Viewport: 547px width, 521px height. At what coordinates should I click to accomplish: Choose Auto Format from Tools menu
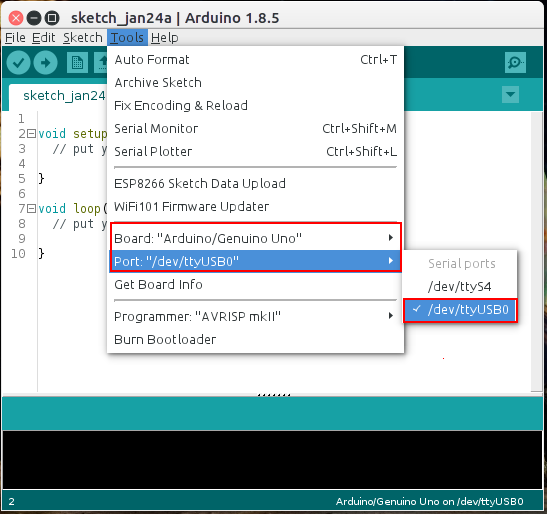pos(255,60)
